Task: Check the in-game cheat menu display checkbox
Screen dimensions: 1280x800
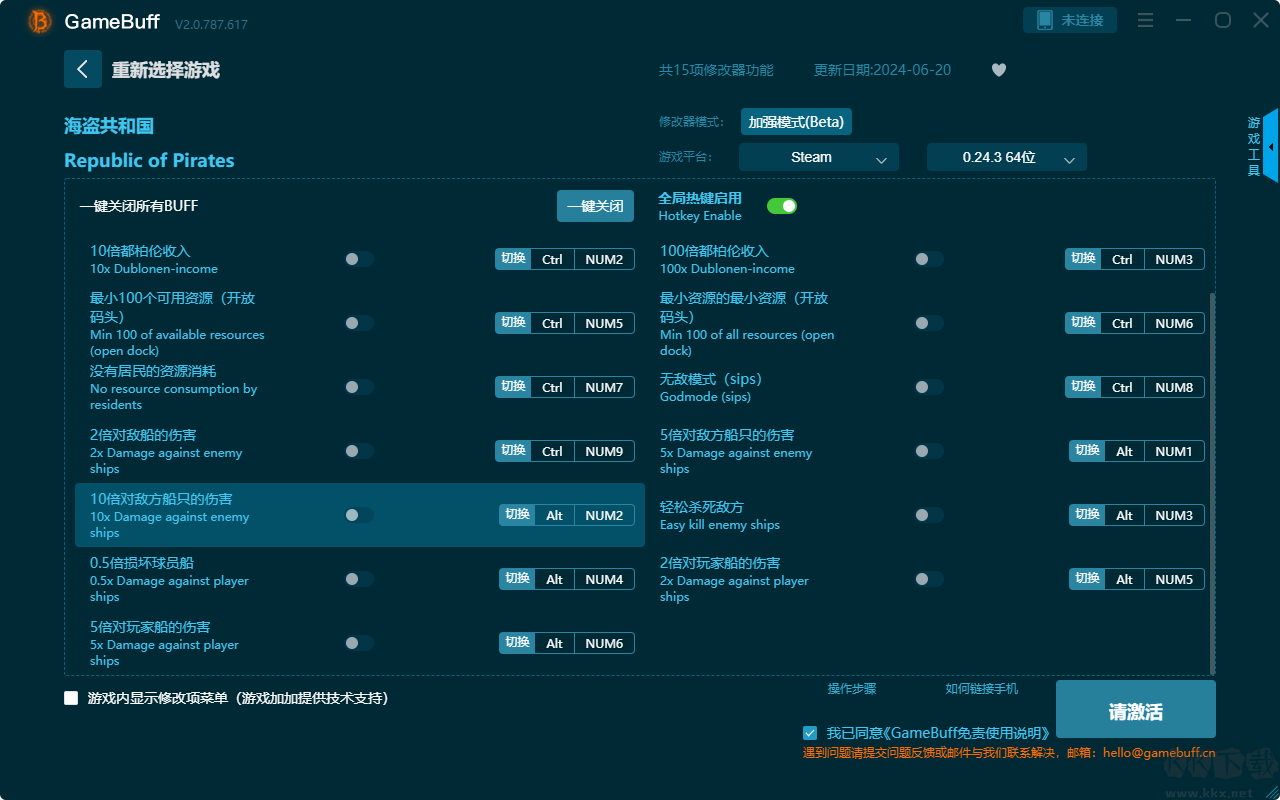Action: [x=71, y=698]
